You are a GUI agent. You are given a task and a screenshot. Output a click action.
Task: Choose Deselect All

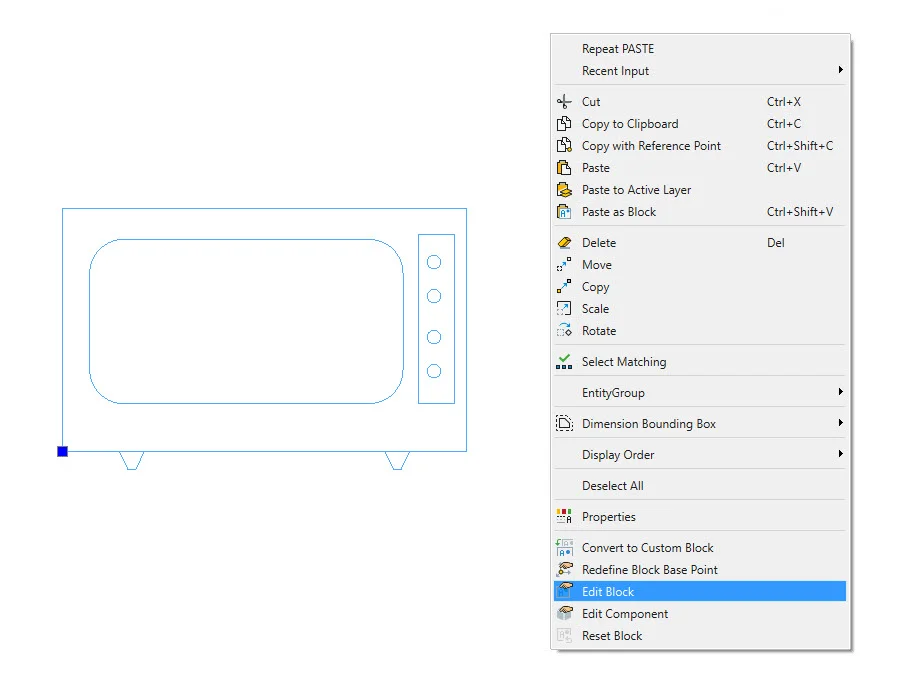612,486
